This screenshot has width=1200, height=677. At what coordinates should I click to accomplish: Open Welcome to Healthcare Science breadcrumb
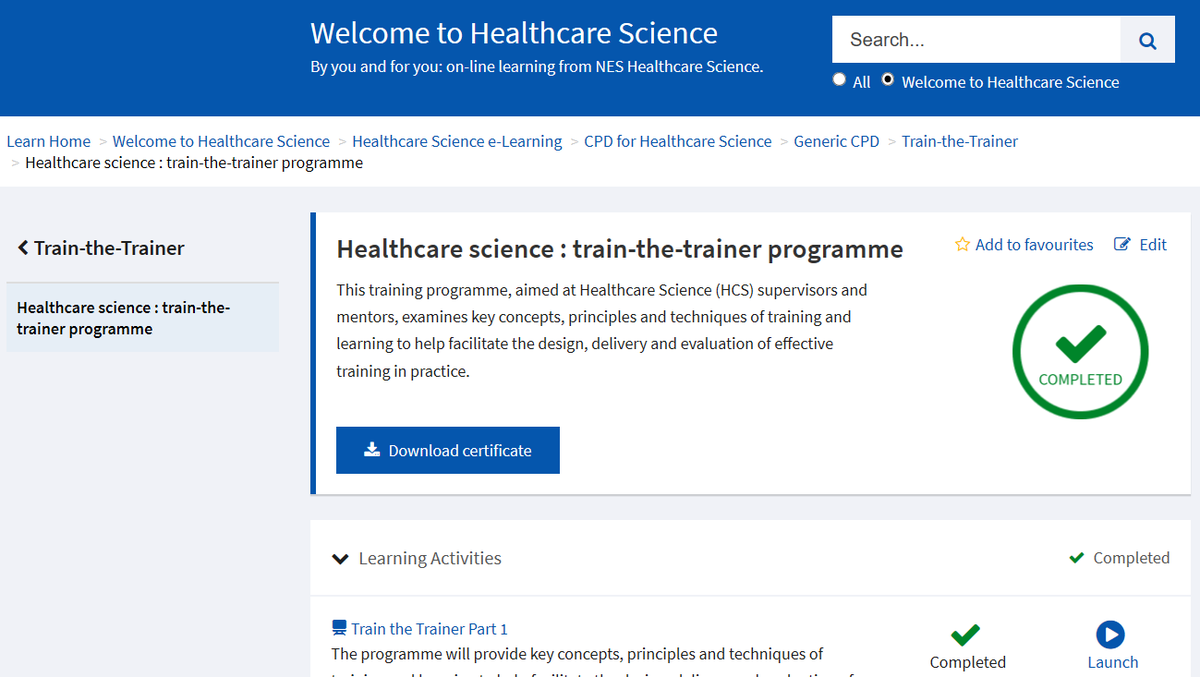click(221, 141)
